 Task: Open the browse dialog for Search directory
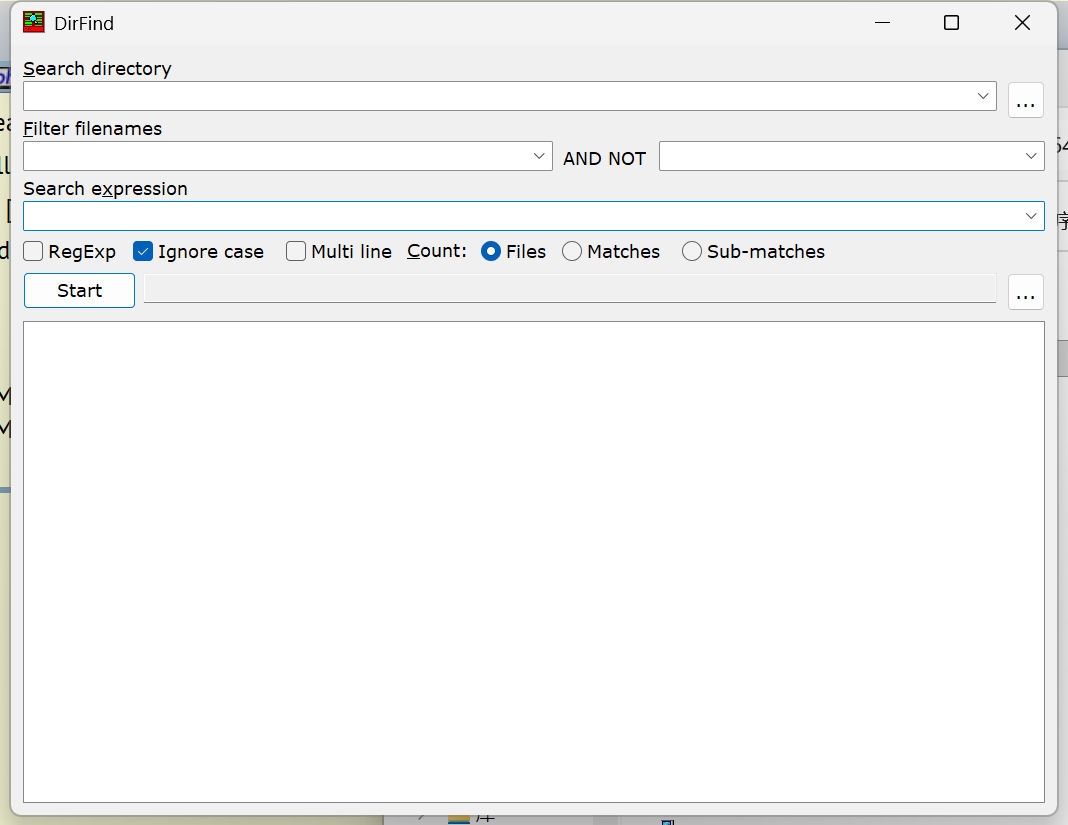(x=1025, y=100)
